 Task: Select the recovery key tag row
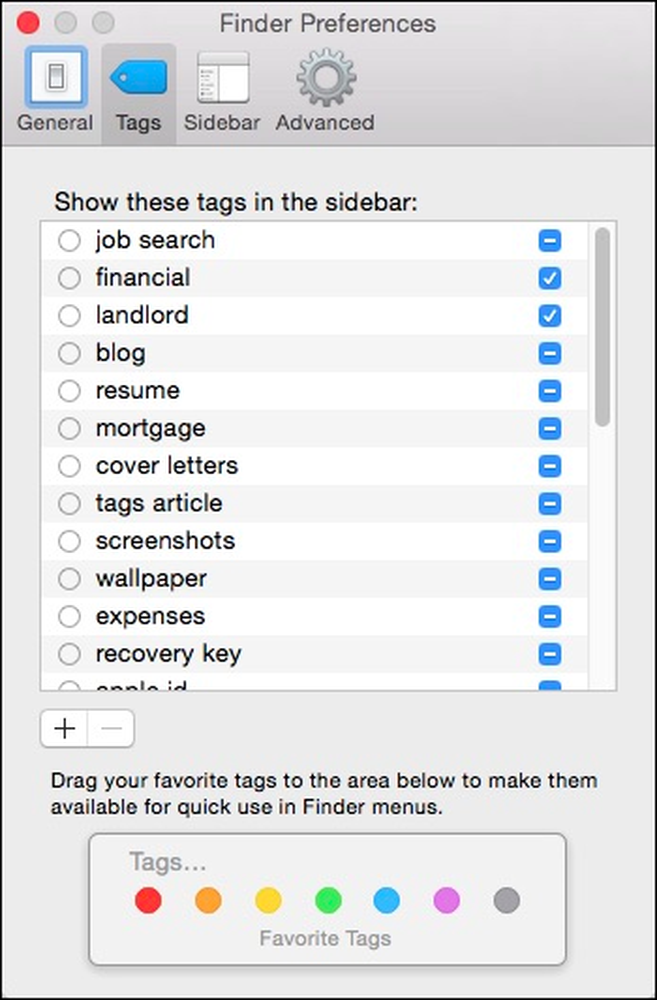[x=314, y=654]
